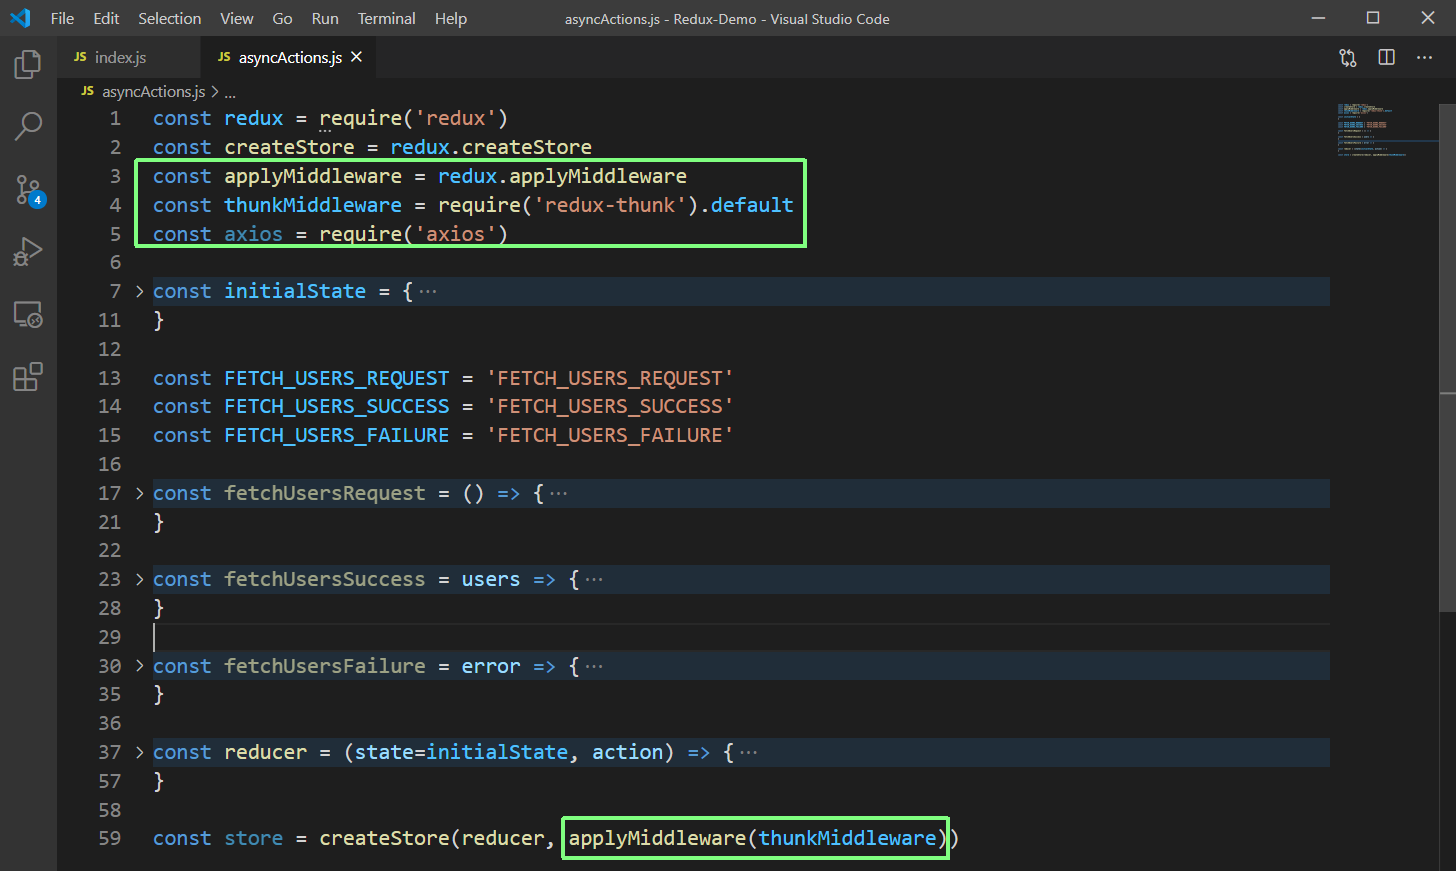The image size is (1456, 871).
Task: Click the breadcrumb ellipsis symbol entry
Action: click(x=230, y=92)
